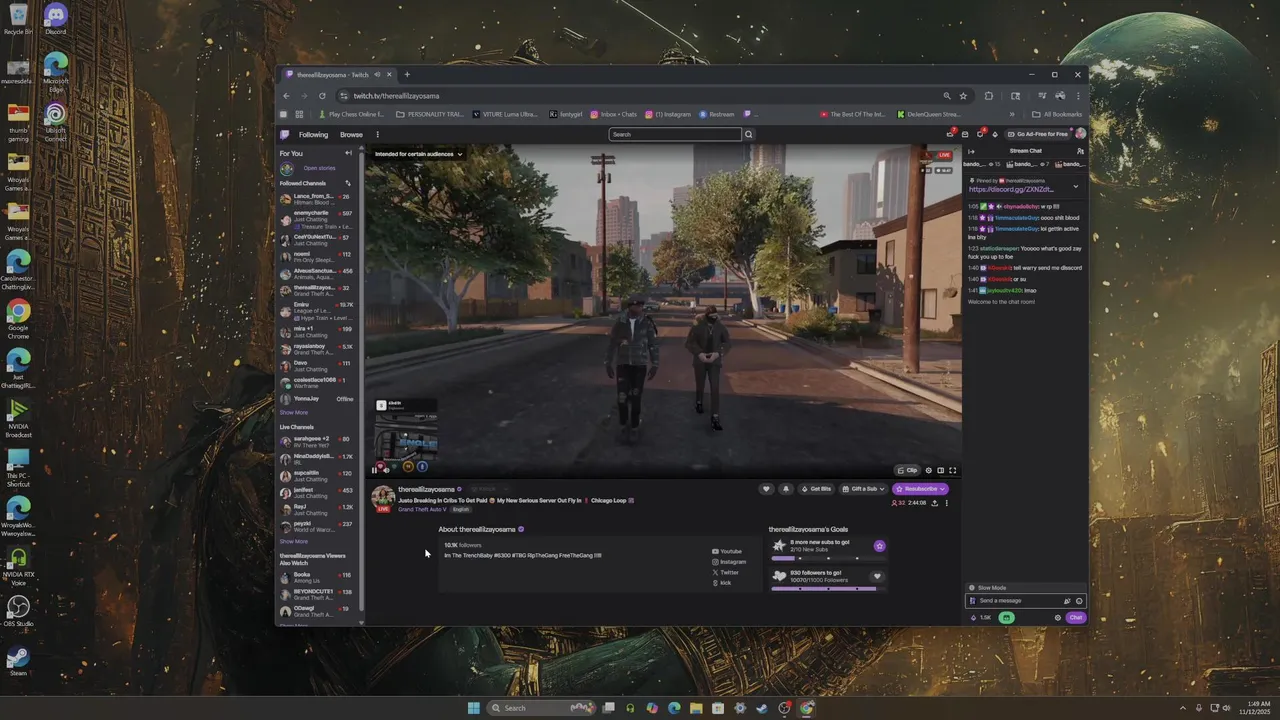Enter fullscreen on the video player

click(x=953, y=470)
